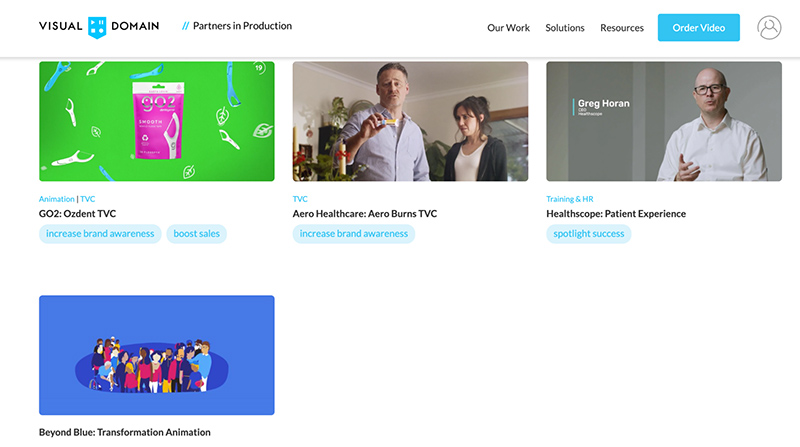Click the Order Video button
Viewport: 800px width, 447px height.
tap(698, 28)
